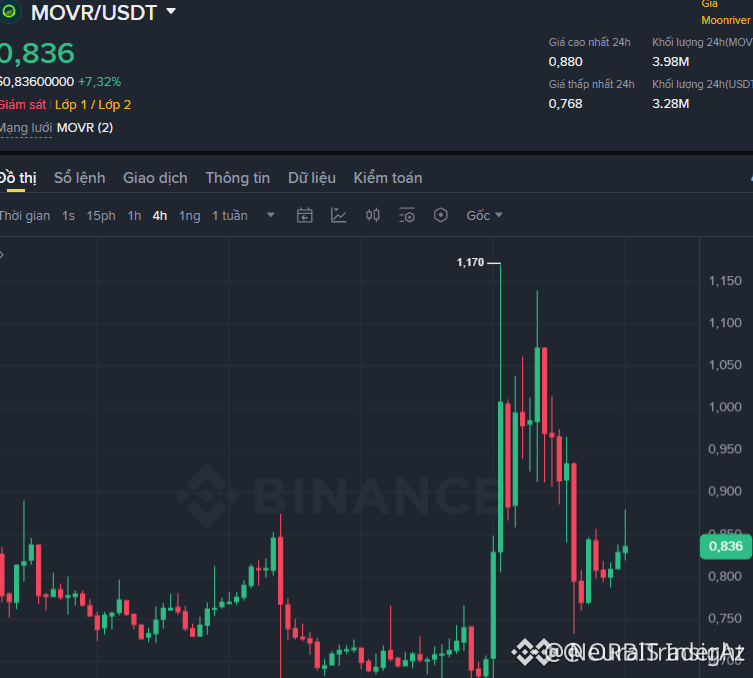Click the MOVR (2) network value
The width and height of the screenshot is (753, 678).
click(85, 128)
